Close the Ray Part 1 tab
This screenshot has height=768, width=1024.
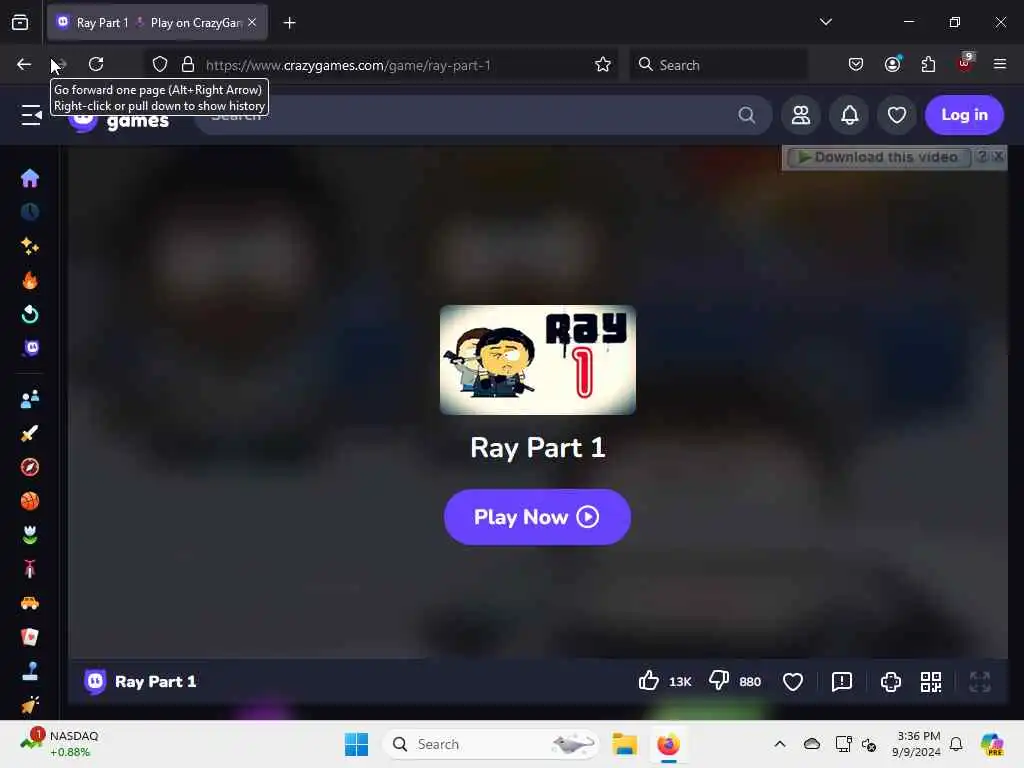coord(252,22)
